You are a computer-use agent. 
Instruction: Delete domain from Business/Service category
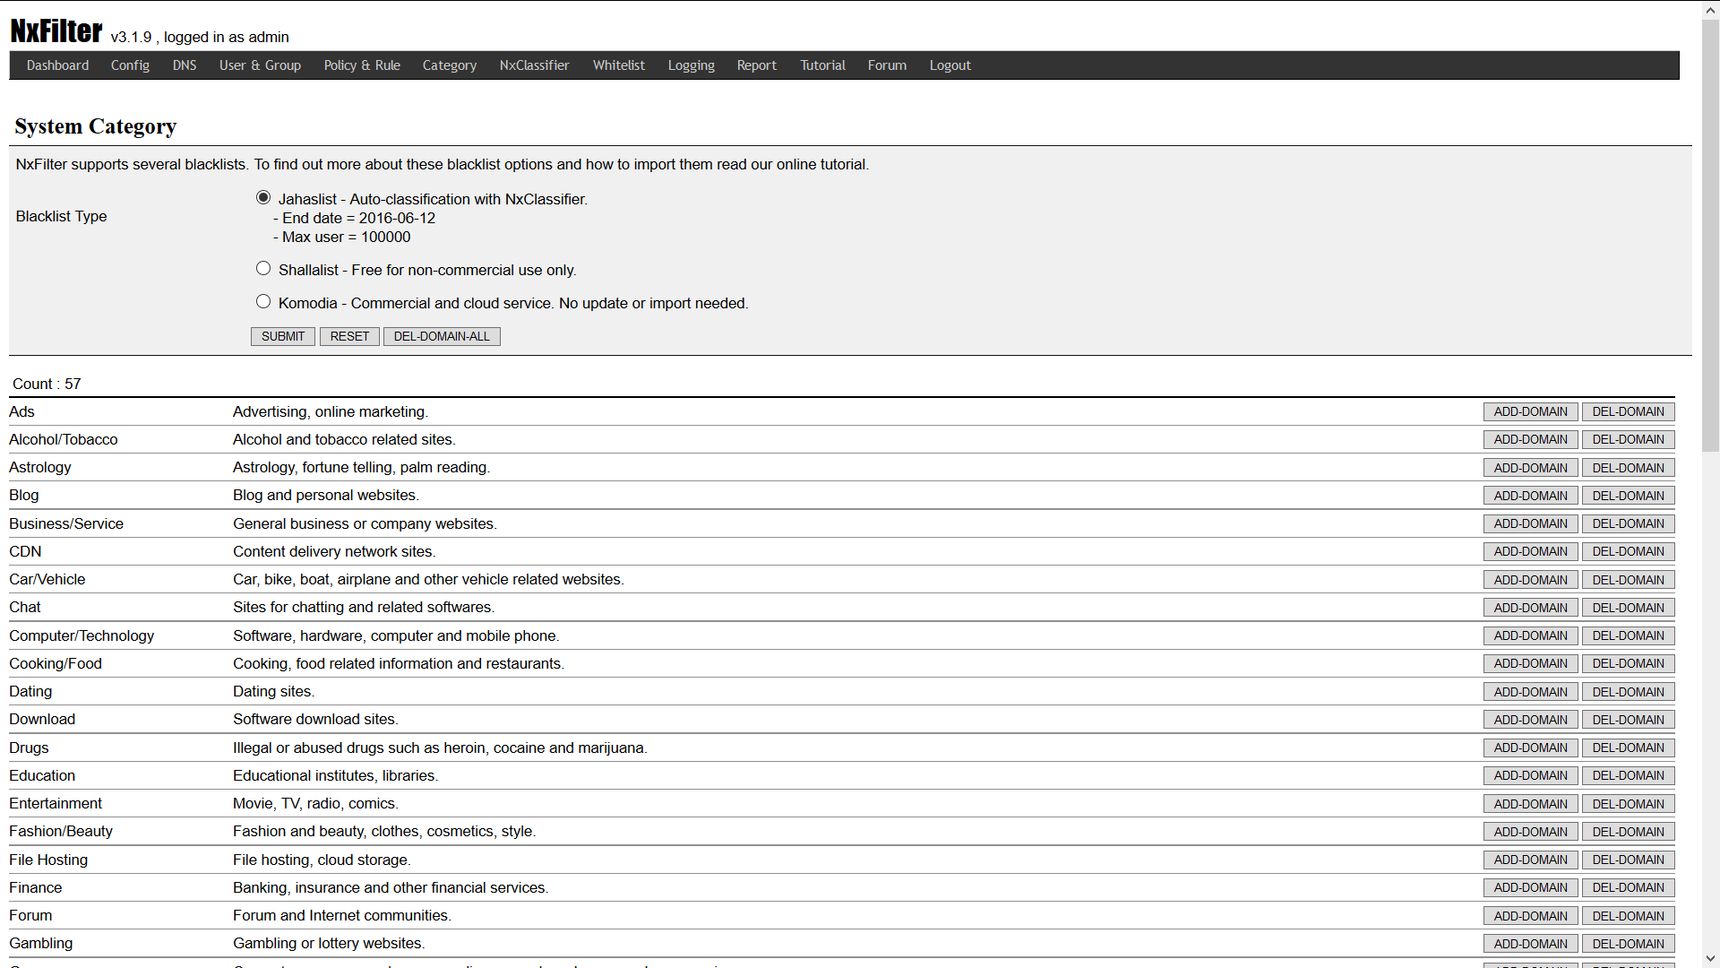(x=1628, y=524)
